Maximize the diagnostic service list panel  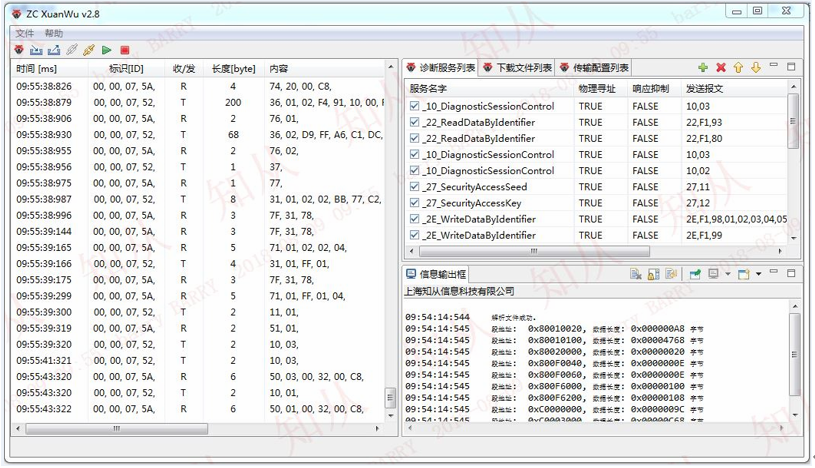pos(791,67)
